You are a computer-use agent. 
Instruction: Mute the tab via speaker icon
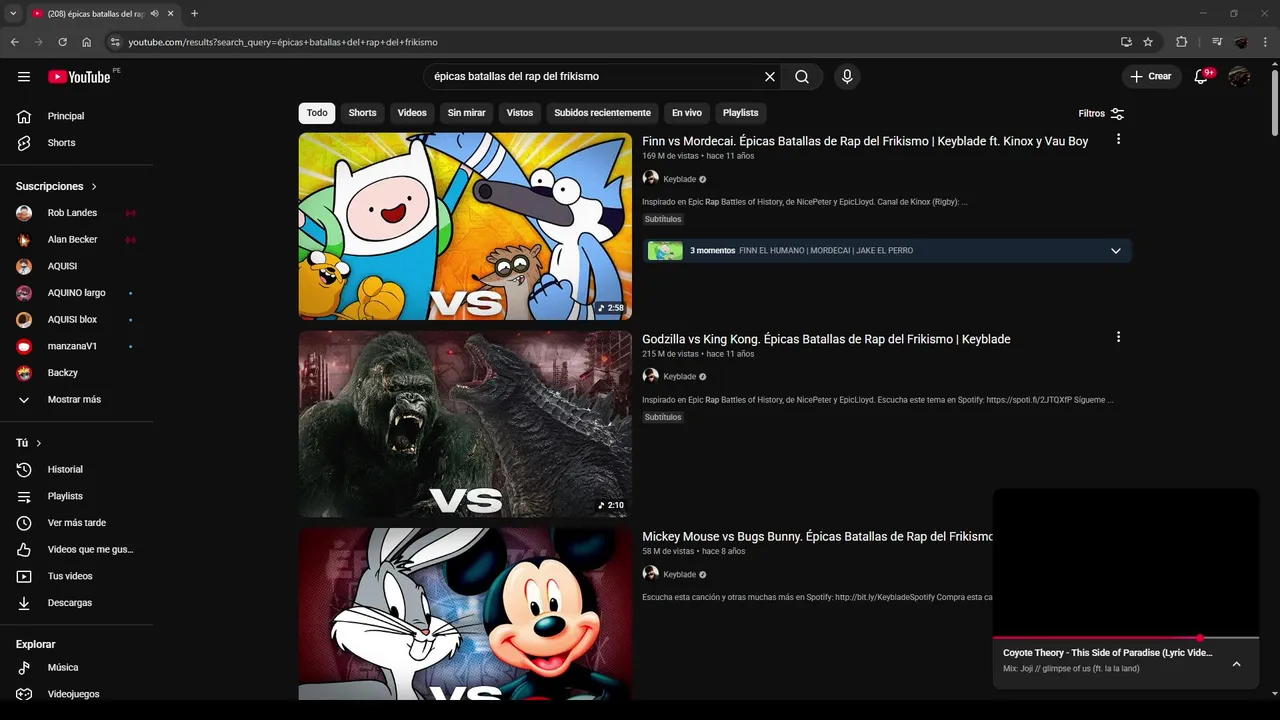[155, 14]
